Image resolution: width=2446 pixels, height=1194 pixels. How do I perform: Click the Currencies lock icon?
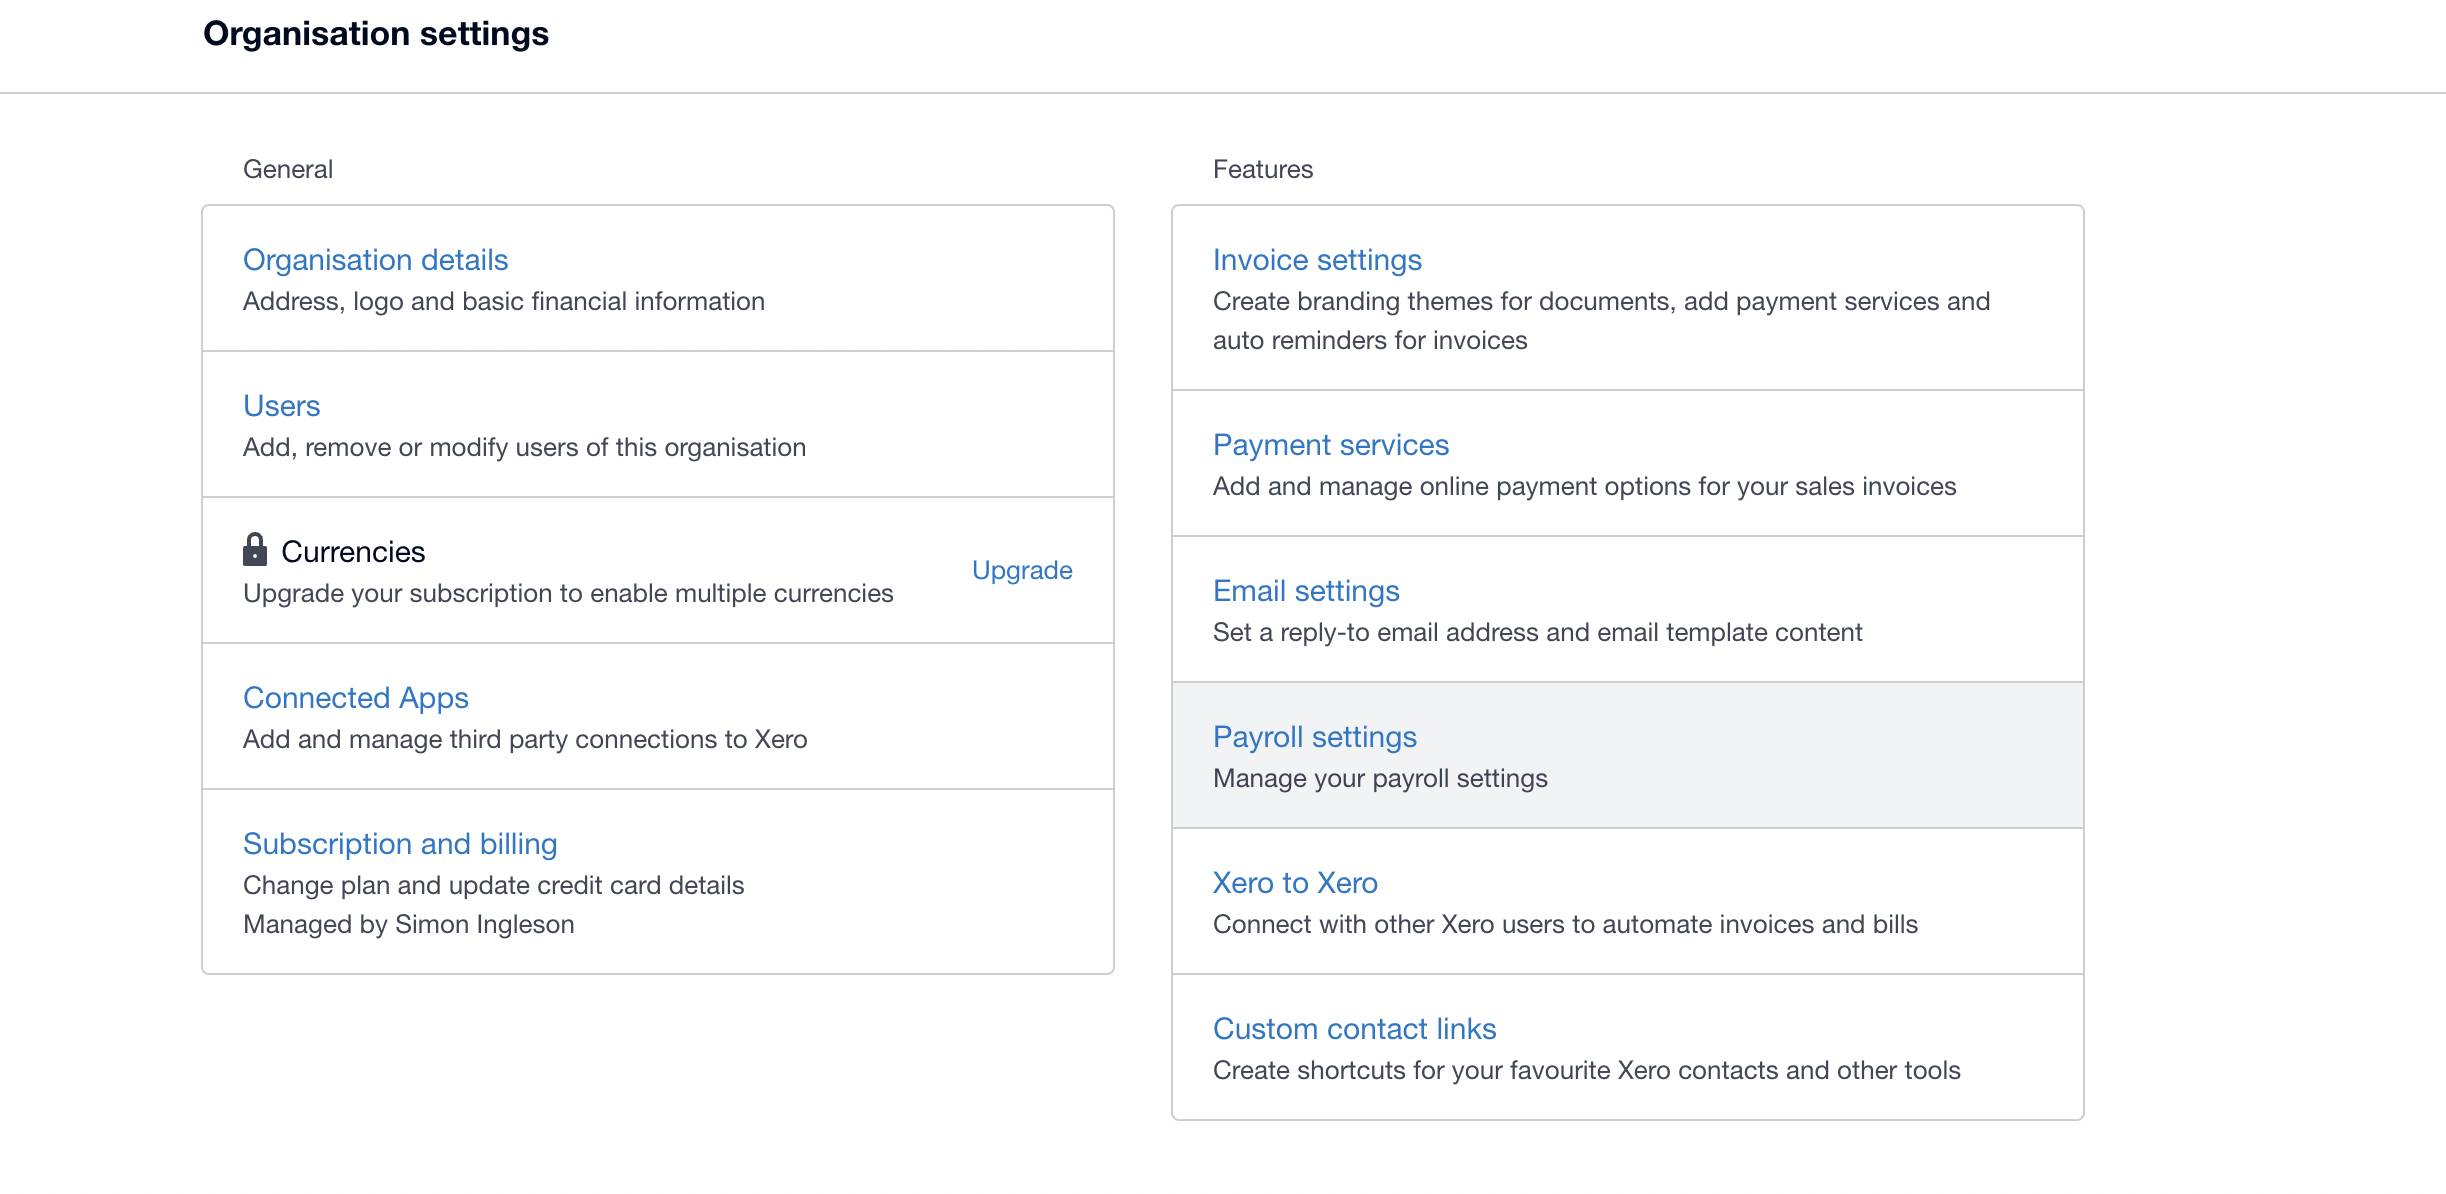pos(255,549)
